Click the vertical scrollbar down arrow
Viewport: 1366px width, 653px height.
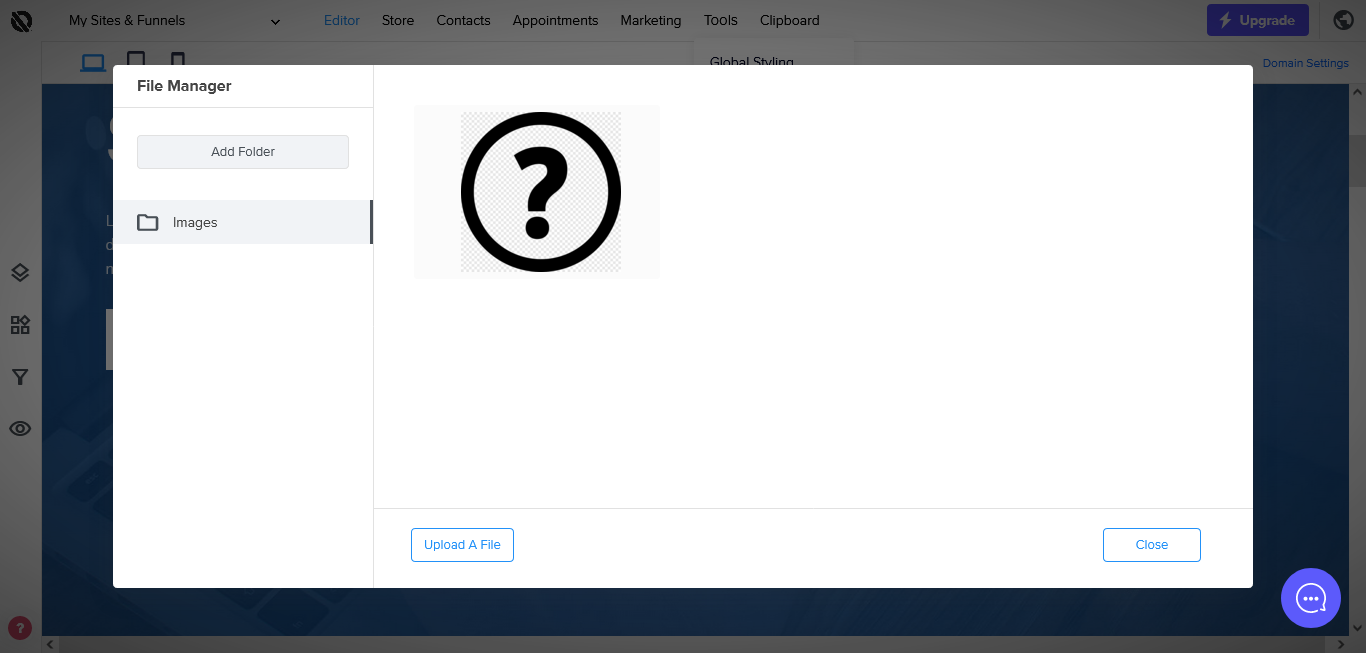coord(1357,628)
